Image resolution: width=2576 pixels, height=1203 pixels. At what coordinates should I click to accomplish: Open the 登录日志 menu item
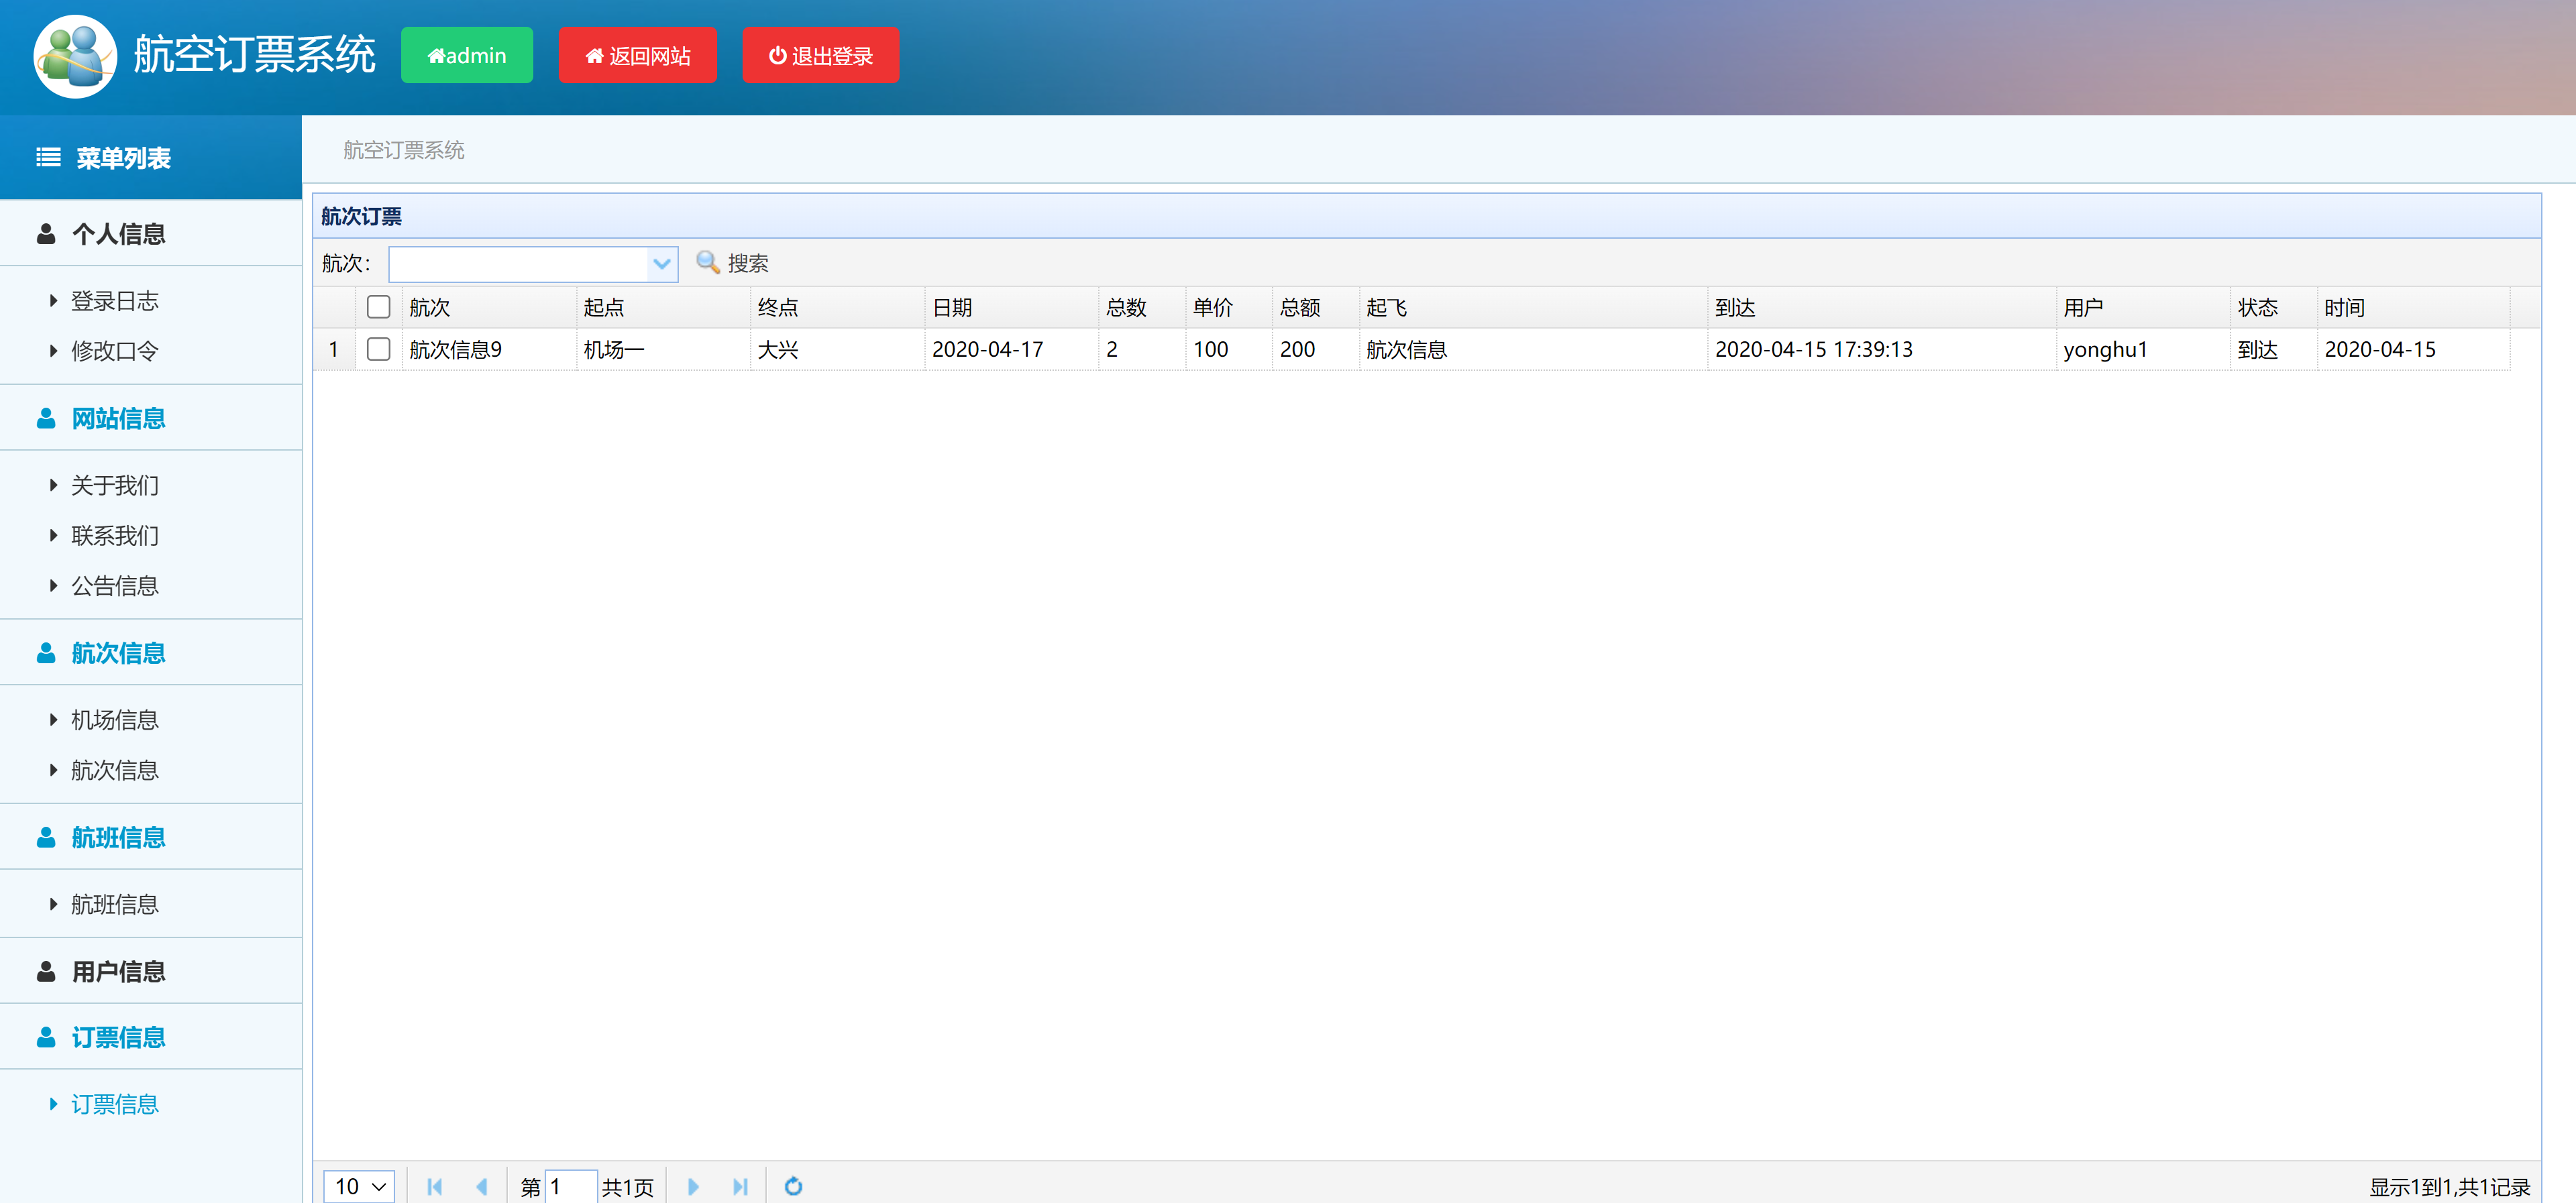[115, 300]
